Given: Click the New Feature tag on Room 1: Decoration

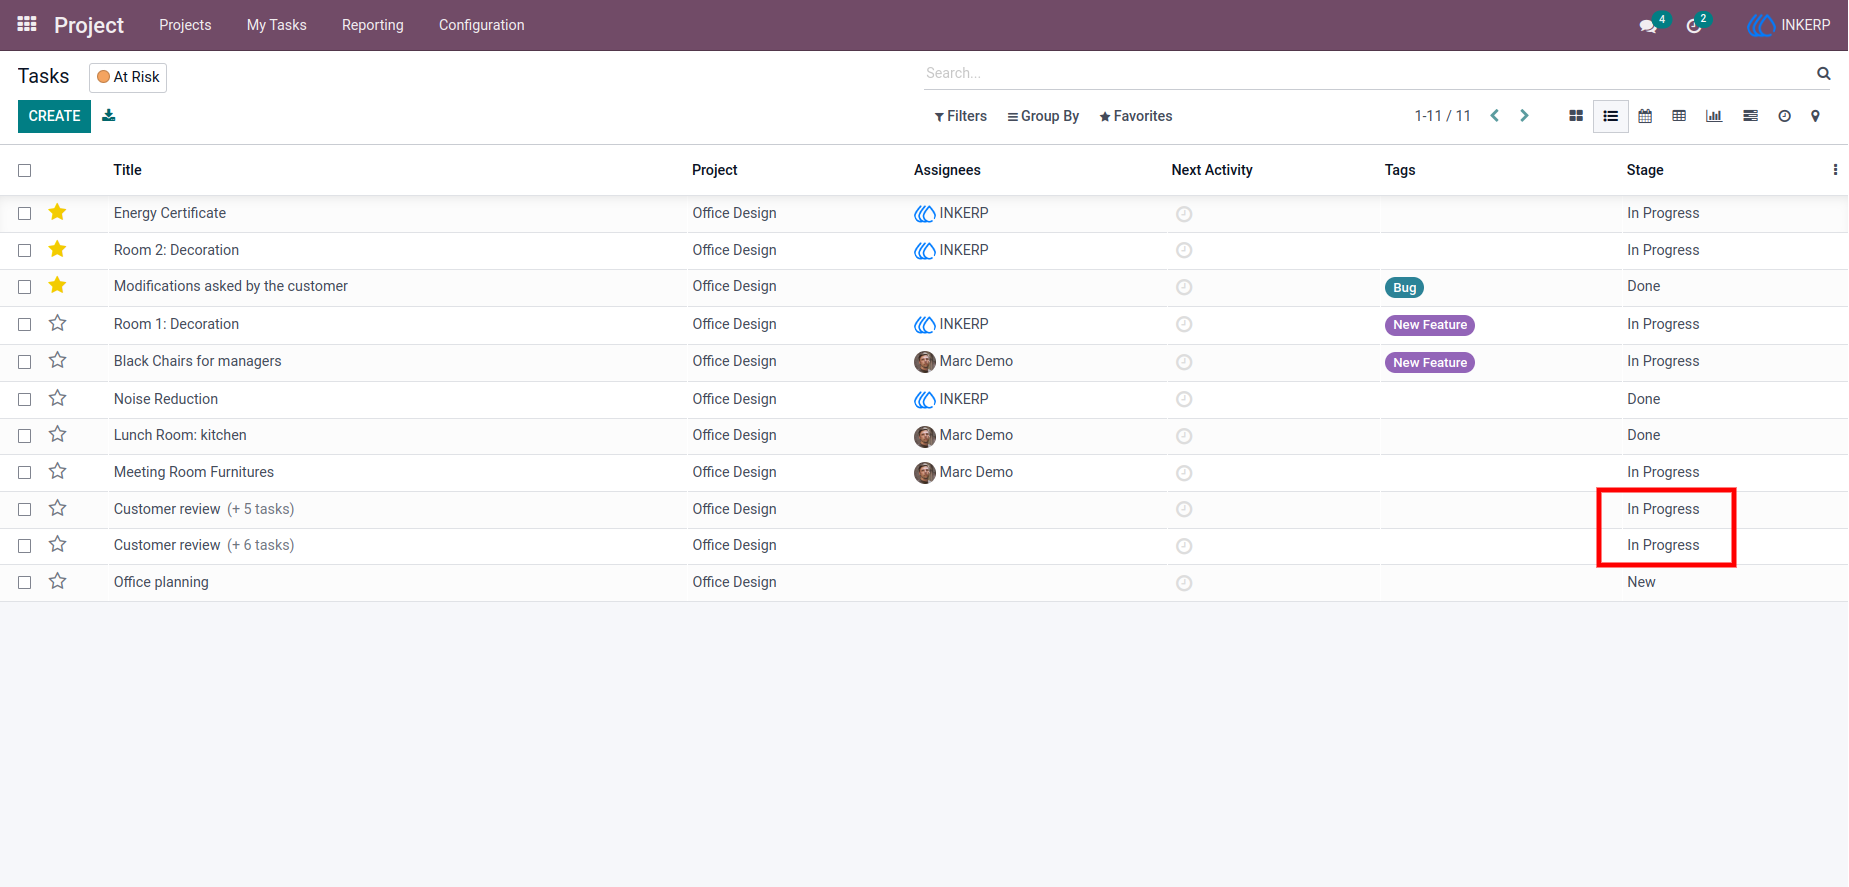Looking at the screenshot, I should click(1430, 325).
